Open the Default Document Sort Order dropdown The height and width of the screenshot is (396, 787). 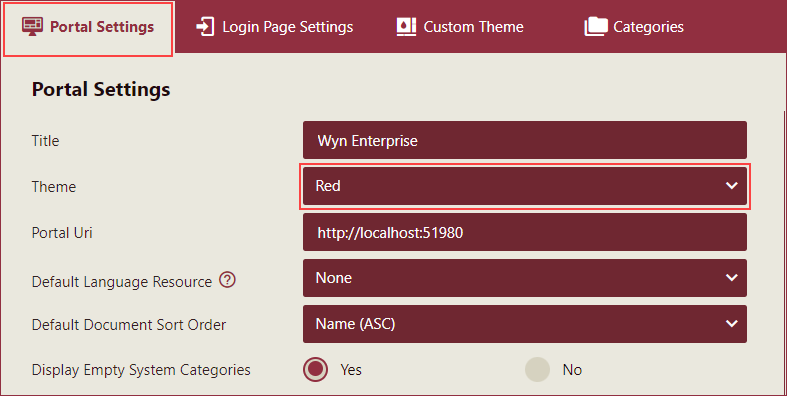pyautogui.click(x=524, y=324)
